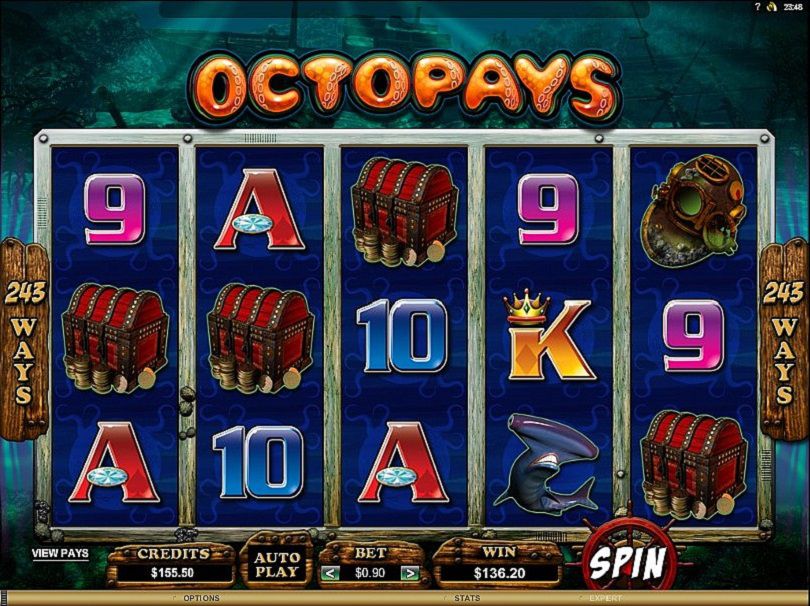Click the left 243 Ways wooden sign
The image size is (810, 606).
click(x=24, y=341)
